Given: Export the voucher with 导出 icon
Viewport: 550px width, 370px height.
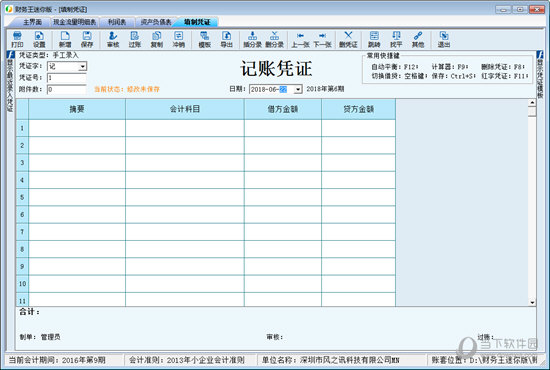Looking at the screenshot, I should [x=227, y=39].
